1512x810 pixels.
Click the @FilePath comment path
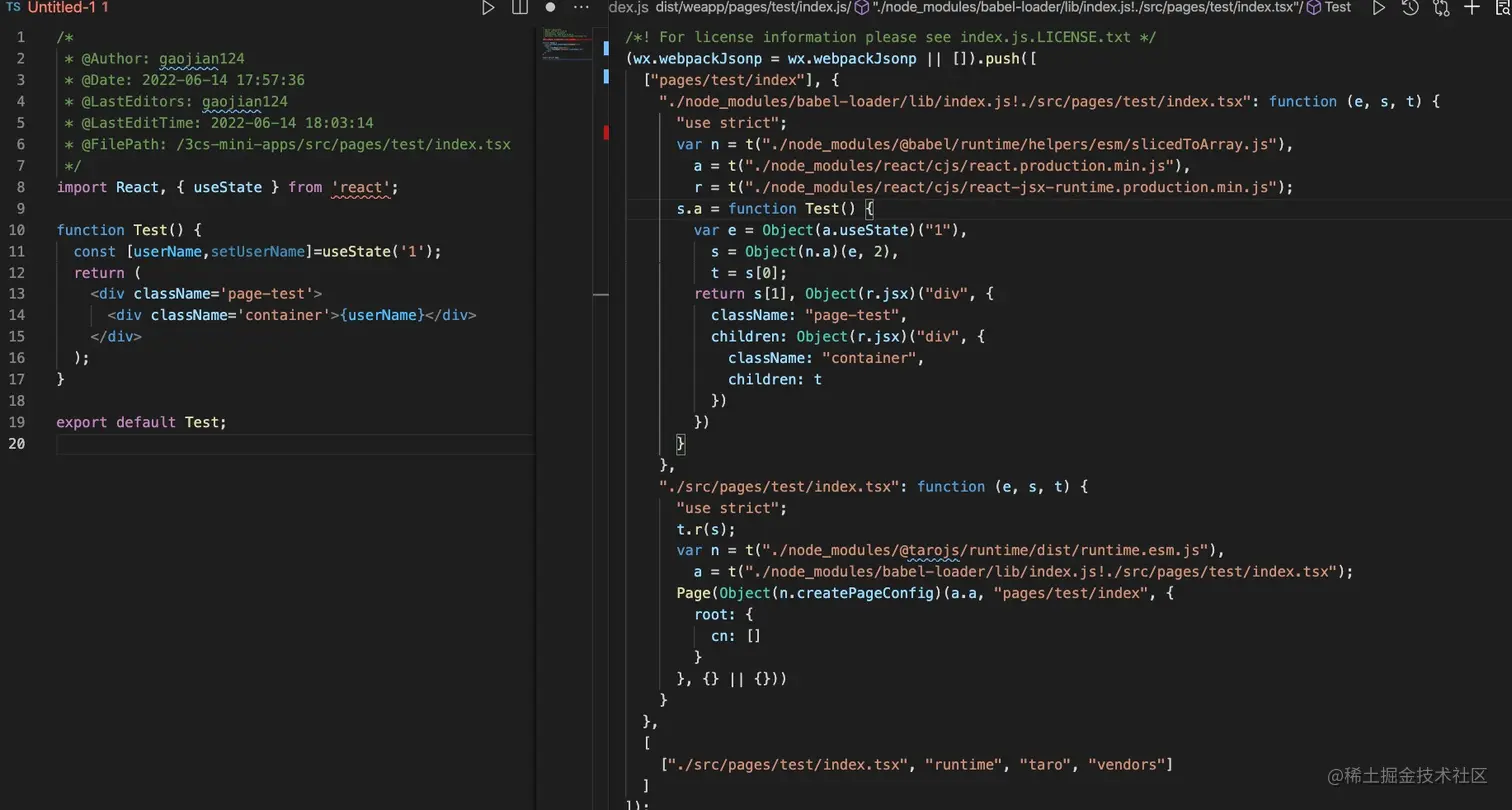pyautogui.click(x=343, y=144)
